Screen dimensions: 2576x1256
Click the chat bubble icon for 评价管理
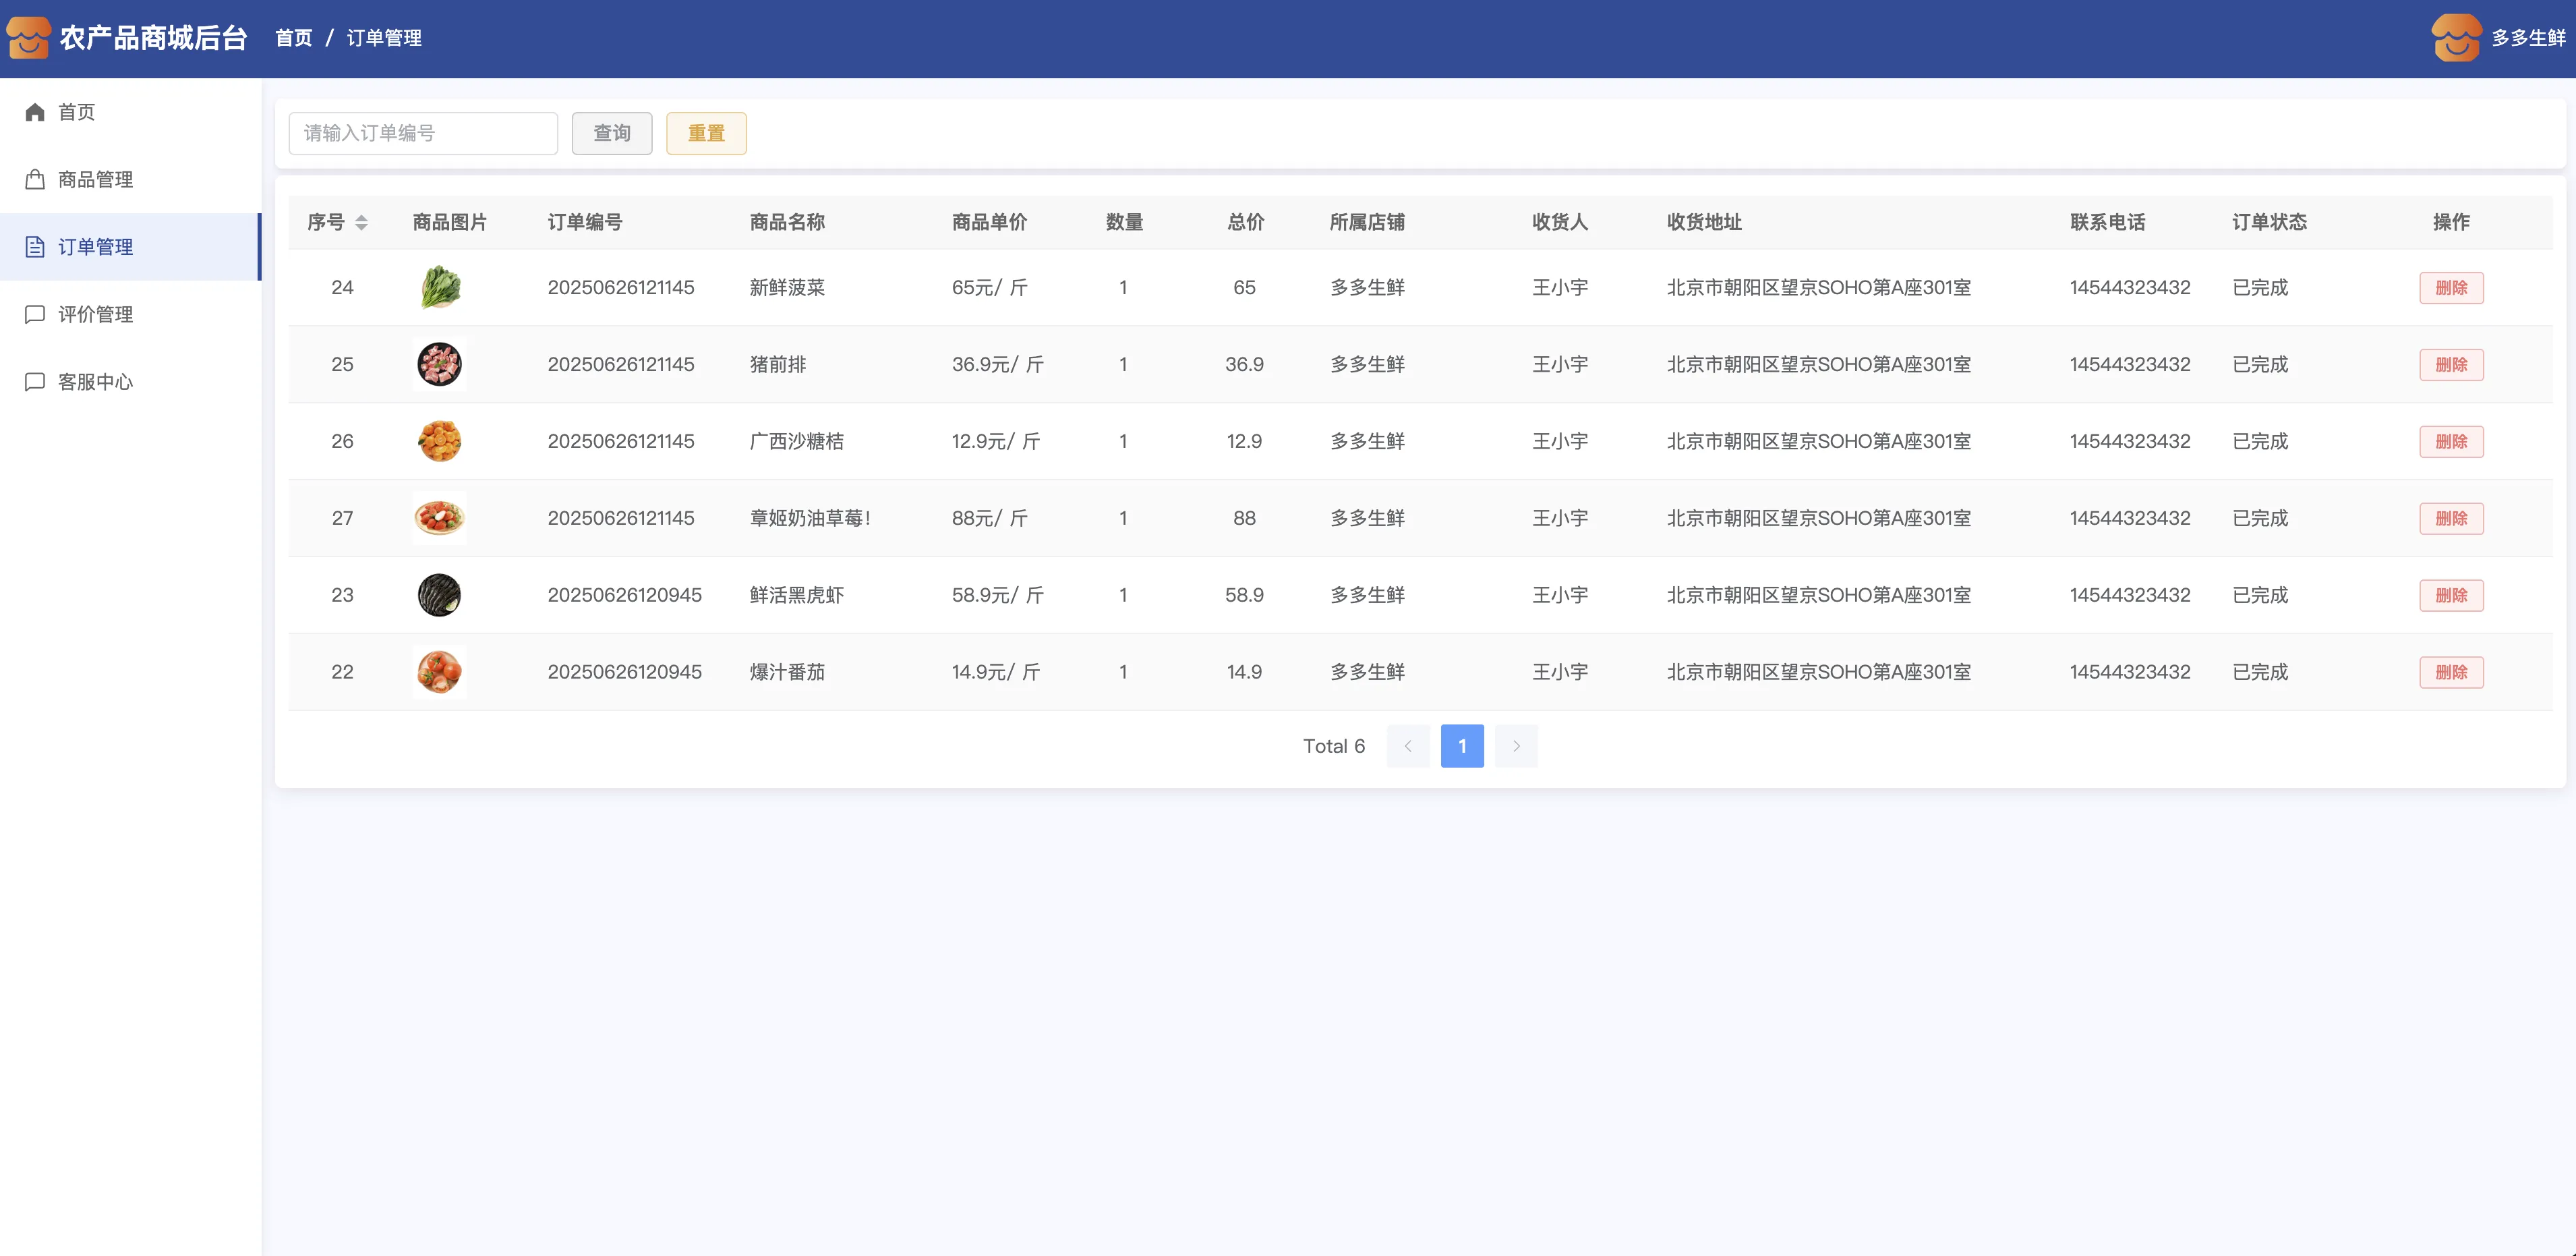pyautogui.click(x=35, y=314)
